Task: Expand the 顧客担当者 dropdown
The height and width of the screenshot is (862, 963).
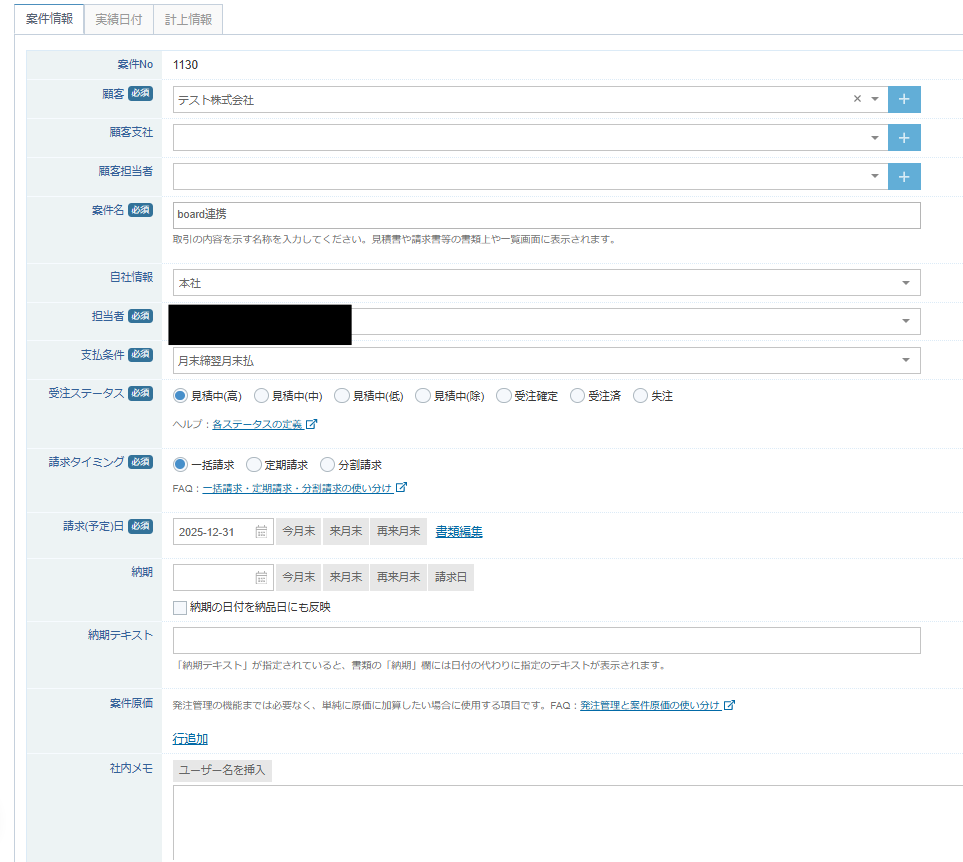Action: point(875,176)
